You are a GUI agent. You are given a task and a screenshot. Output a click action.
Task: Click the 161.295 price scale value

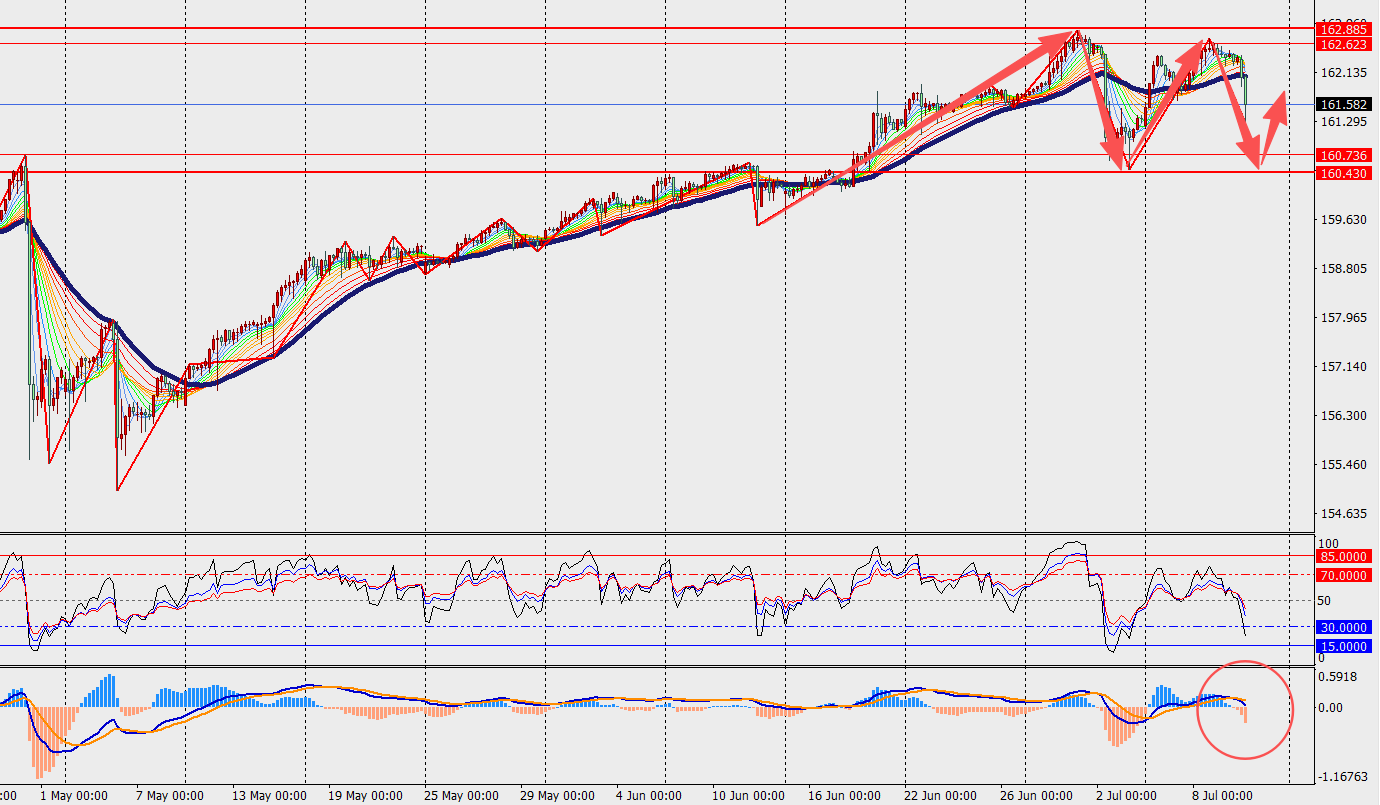[1344, 122]
